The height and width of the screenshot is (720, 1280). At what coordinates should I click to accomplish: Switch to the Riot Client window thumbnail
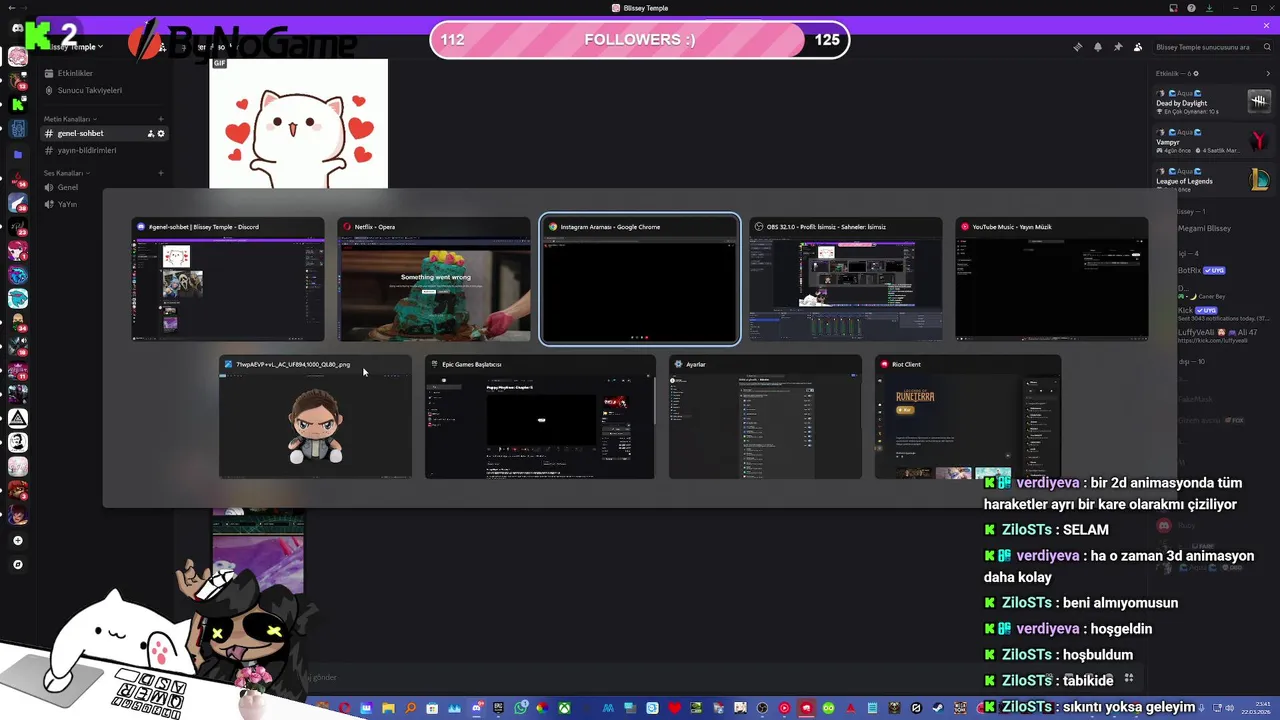tap(968, 417)
